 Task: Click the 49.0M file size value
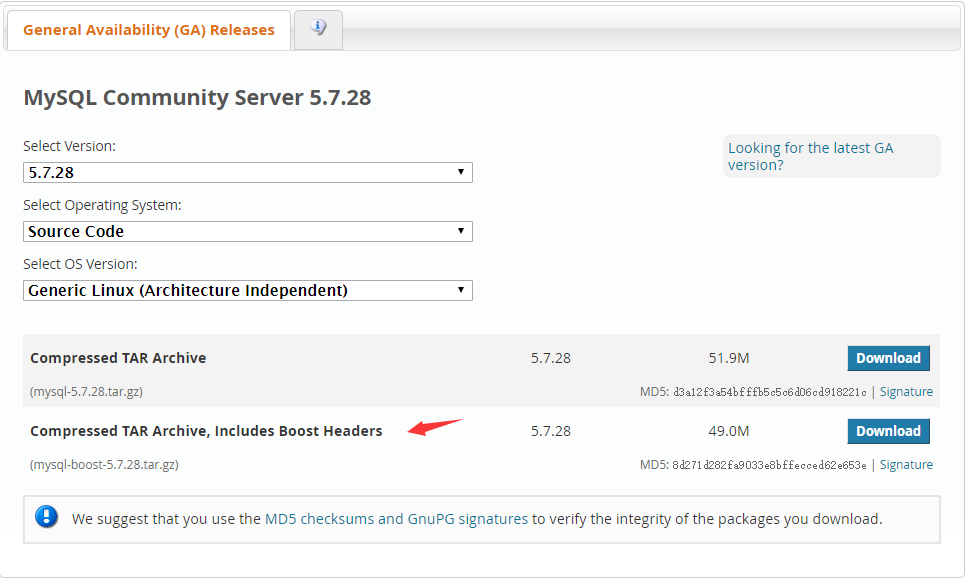click(x=729, y=431)
